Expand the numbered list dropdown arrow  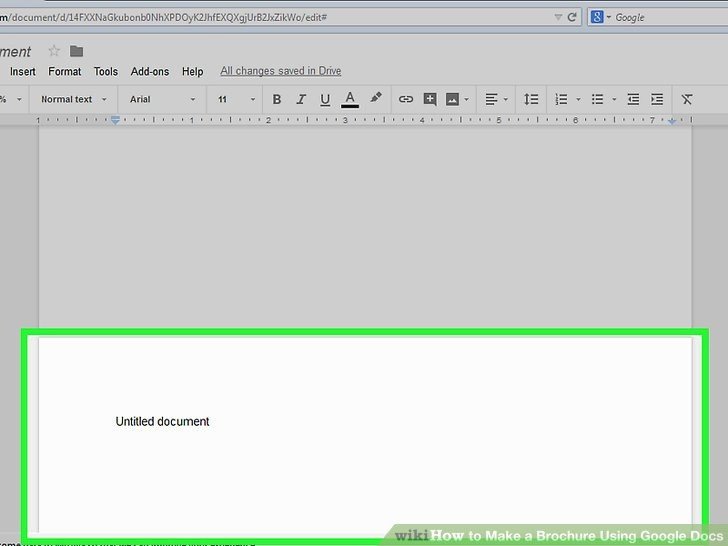click(x=578, y=99)
